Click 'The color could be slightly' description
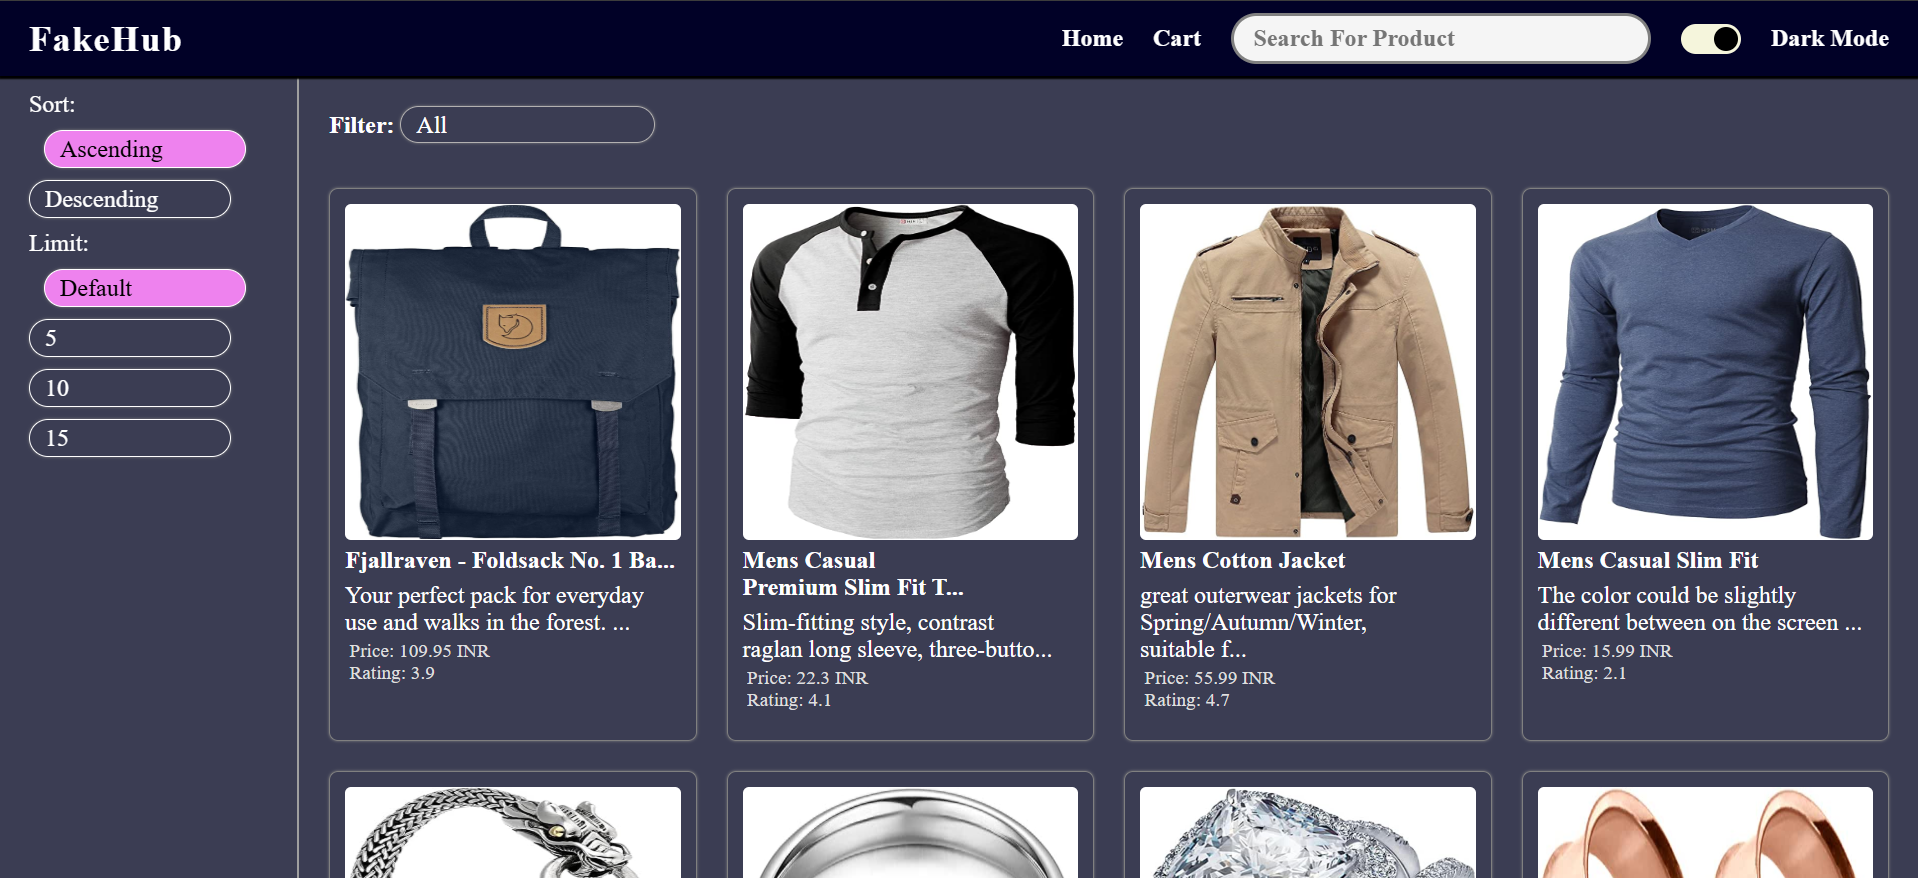1918x878 pixels. point(1699,609)
